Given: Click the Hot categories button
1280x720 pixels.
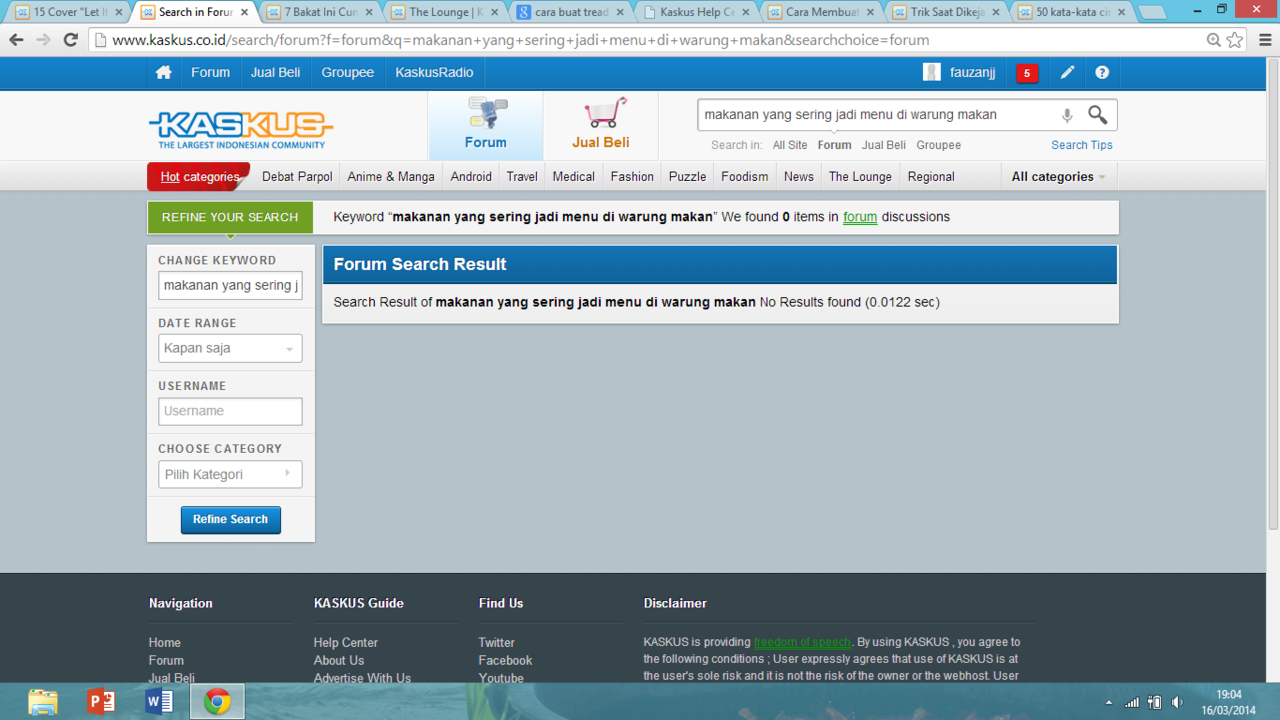Looking at the screenshot, I should (199, 177).
